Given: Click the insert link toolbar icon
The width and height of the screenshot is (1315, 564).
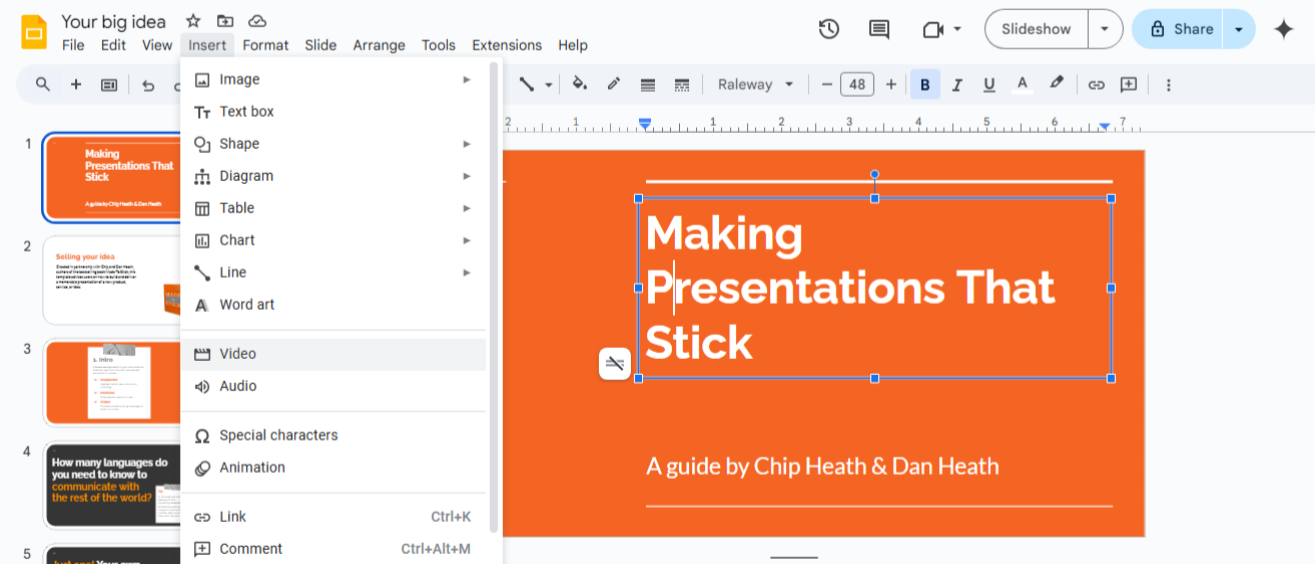Looking at the screenshot, I should [x=1096, y=85].
